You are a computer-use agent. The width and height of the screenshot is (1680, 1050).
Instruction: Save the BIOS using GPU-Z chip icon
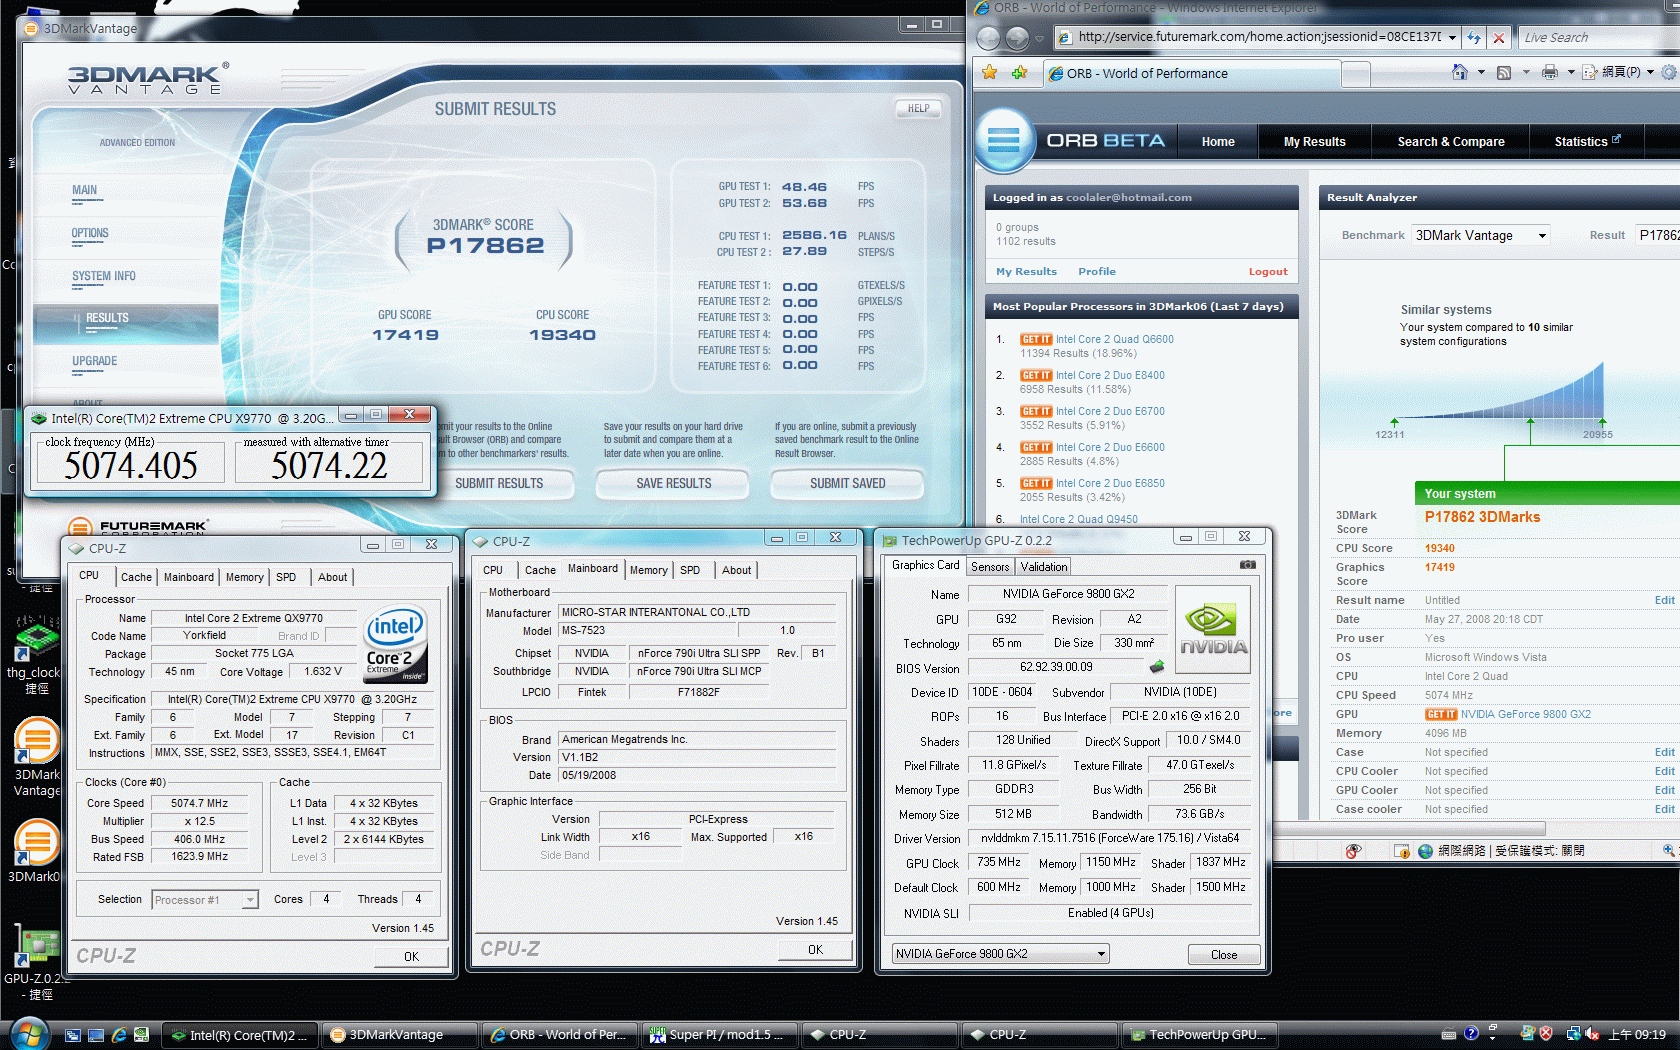tap(1157, 666)
